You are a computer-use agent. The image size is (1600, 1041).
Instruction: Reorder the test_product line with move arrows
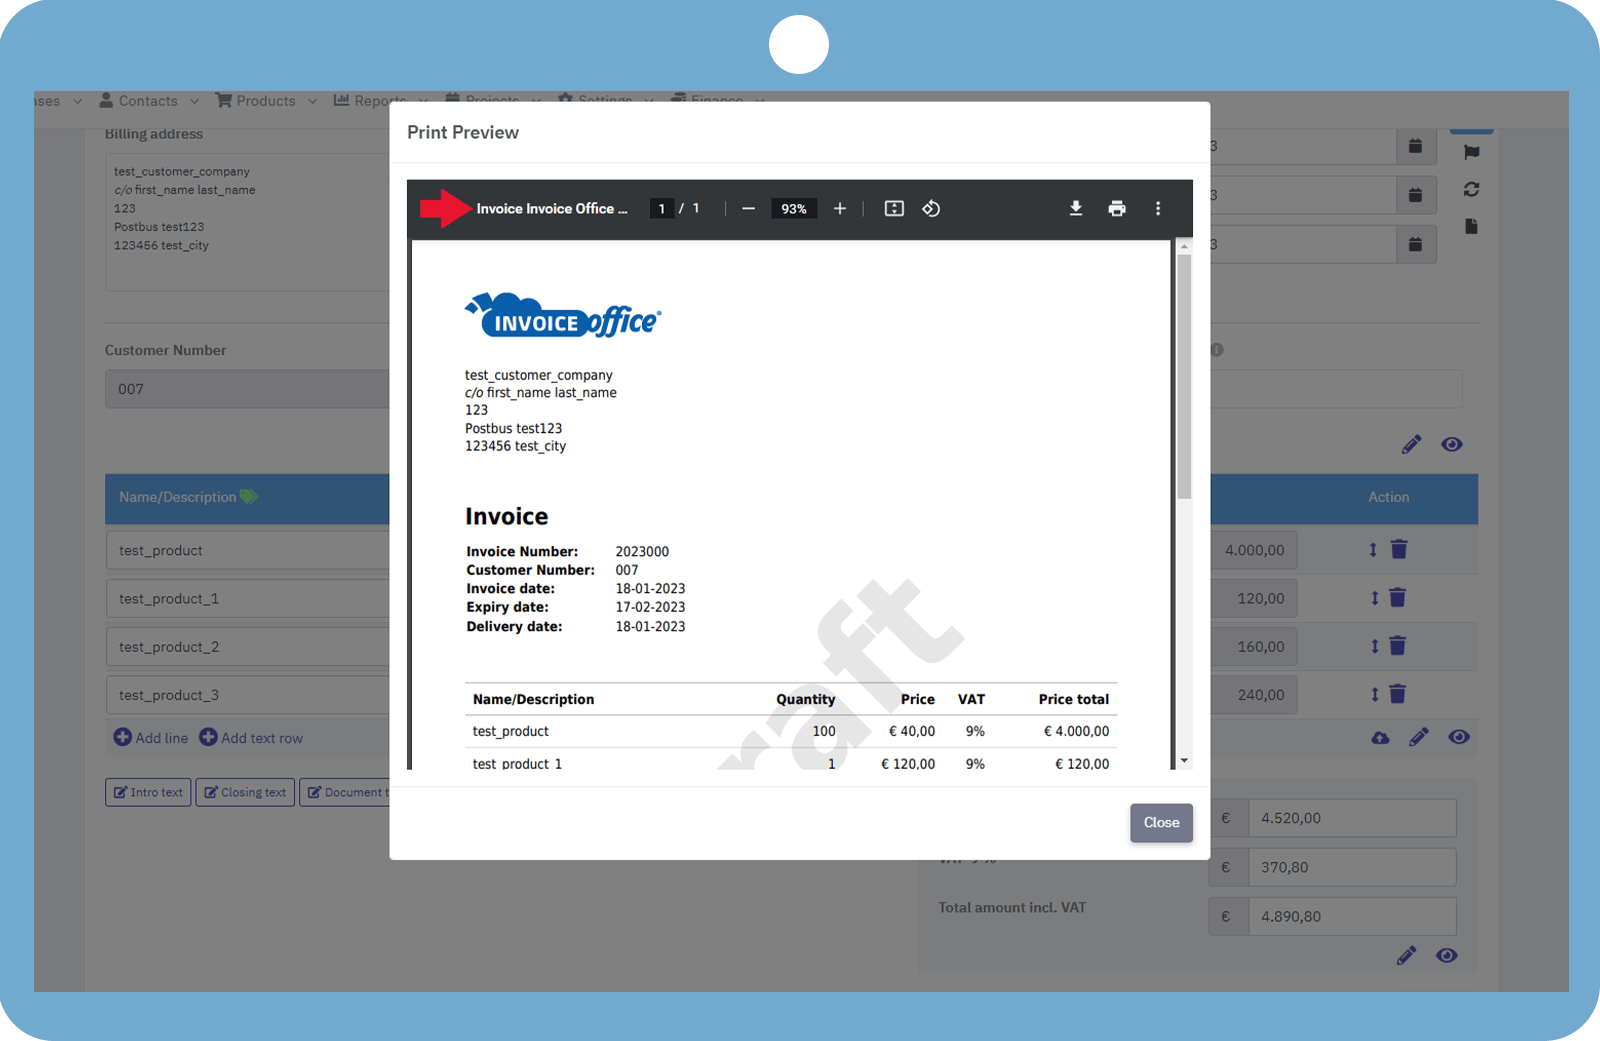(x=1373, y=549)
